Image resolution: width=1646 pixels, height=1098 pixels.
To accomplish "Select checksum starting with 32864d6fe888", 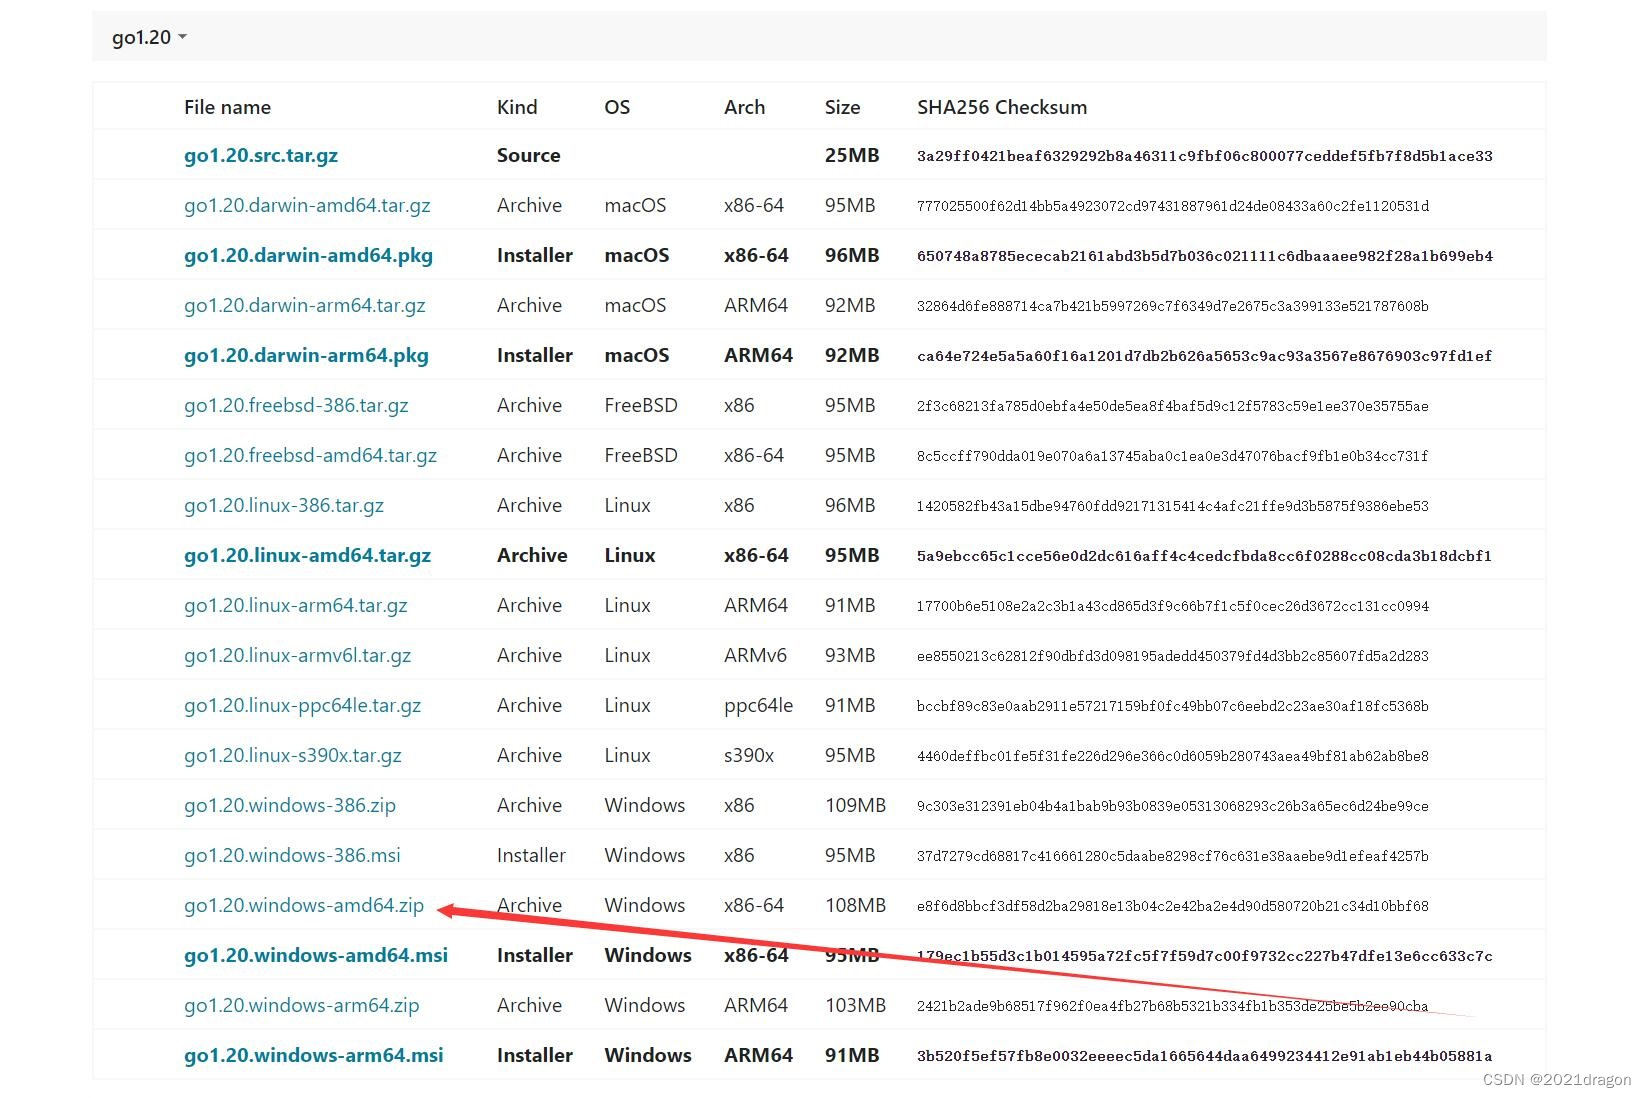I will 1173,306.
